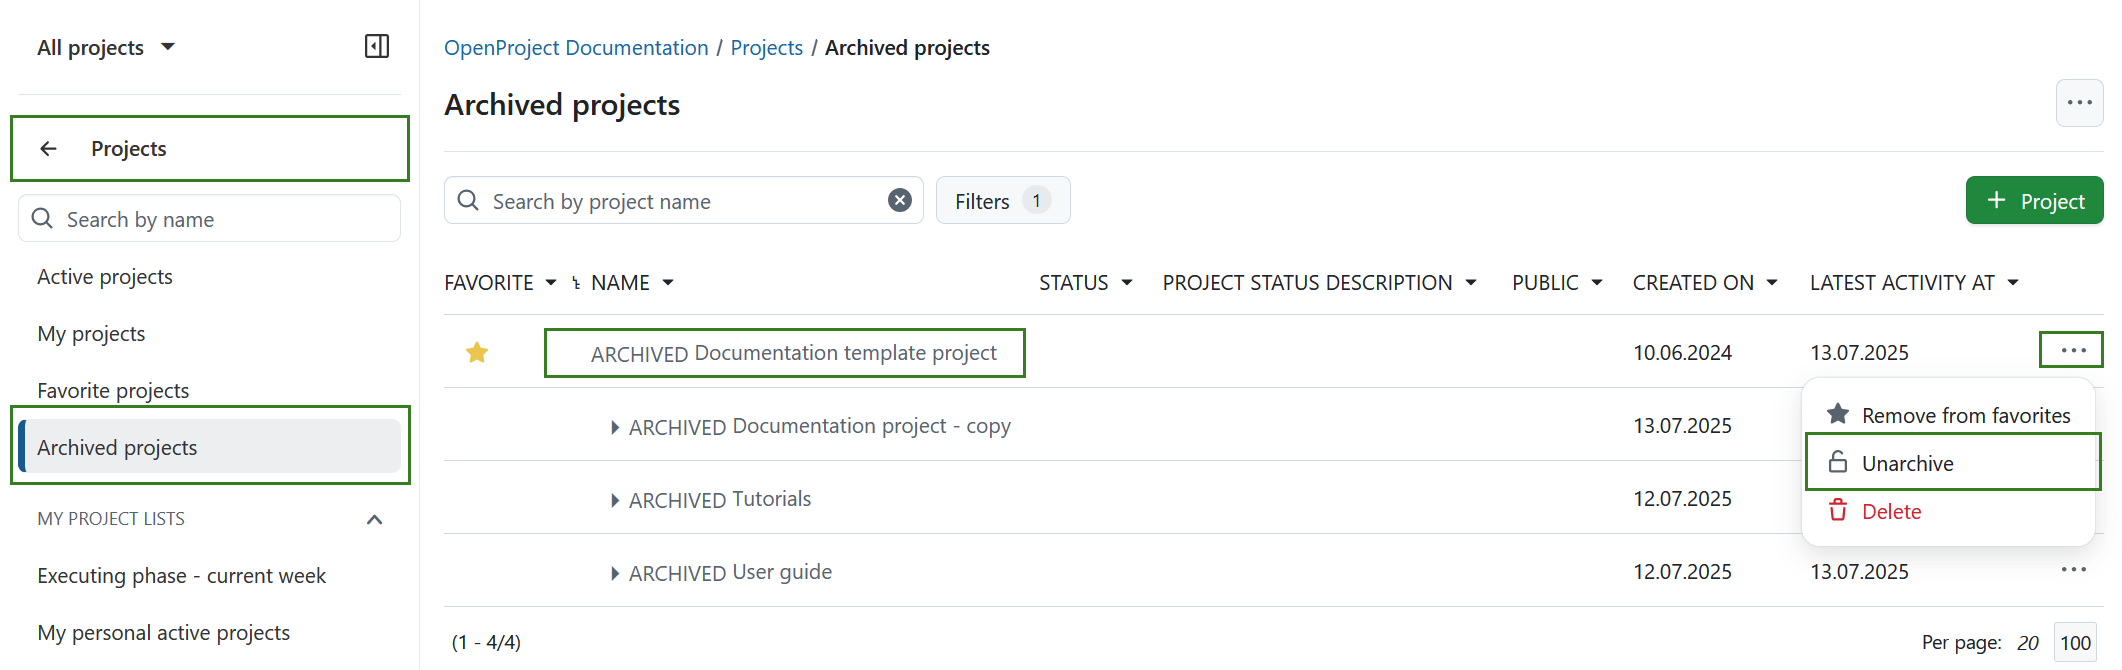Unfavorite the template project via its star
Screen dimensions: 2122x670
(477, 352)
